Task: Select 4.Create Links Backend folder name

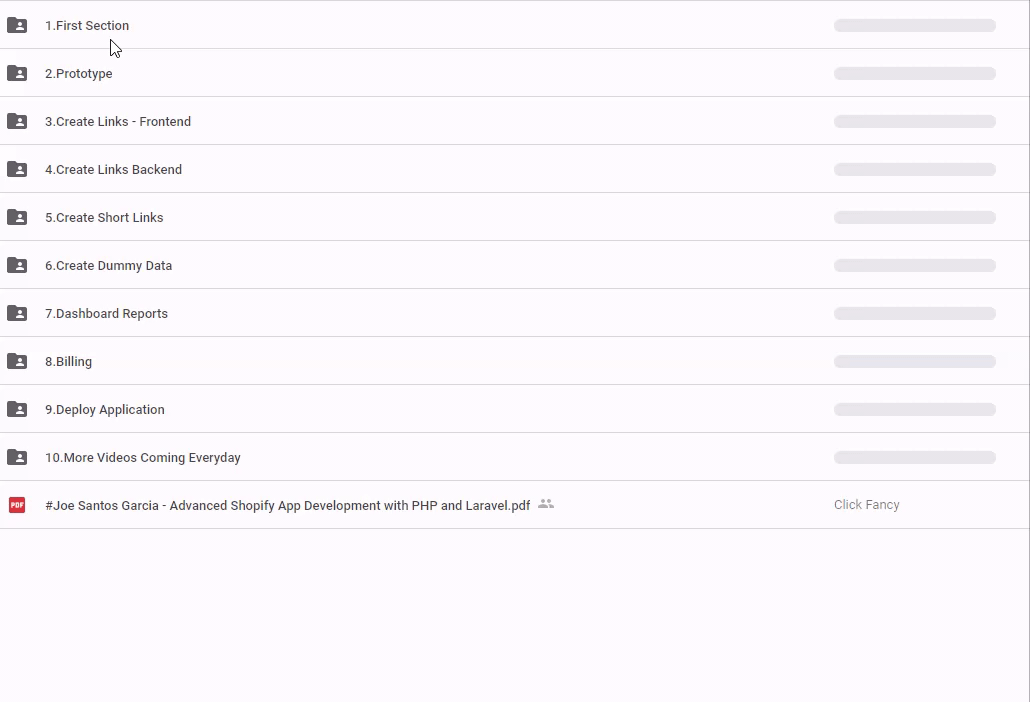Action: pyautogui.click(x=113, y=170)
